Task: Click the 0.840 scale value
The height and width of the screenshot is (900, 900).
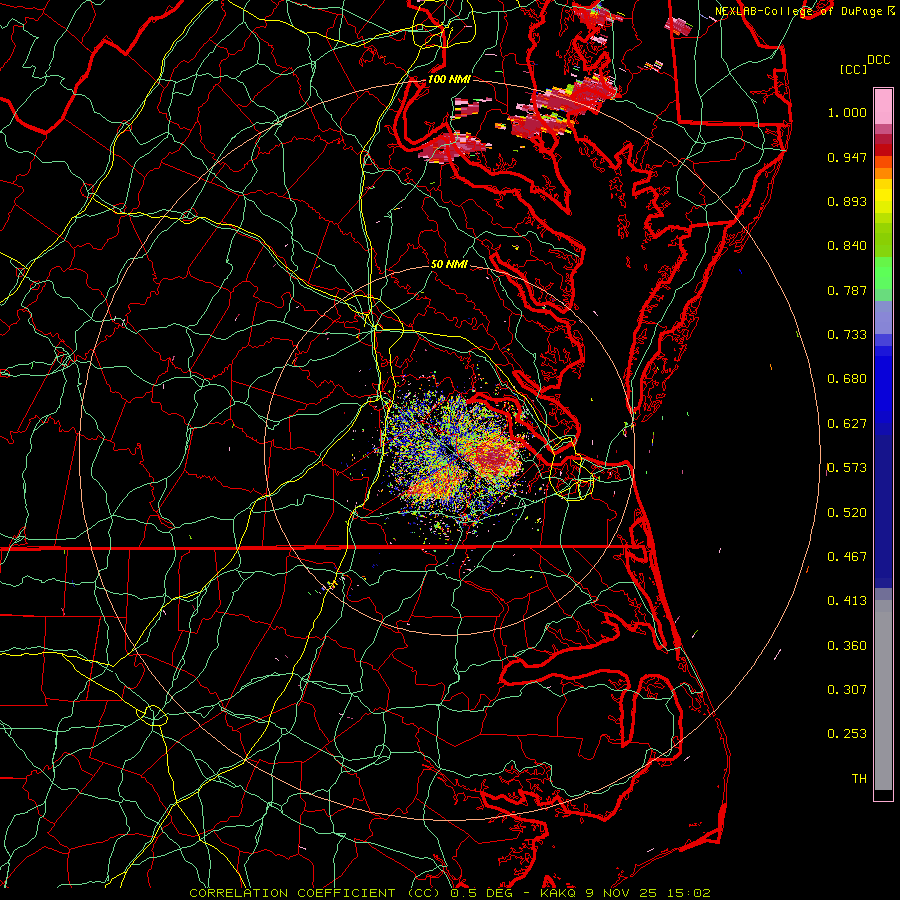Action: click(x=847, y=246)
